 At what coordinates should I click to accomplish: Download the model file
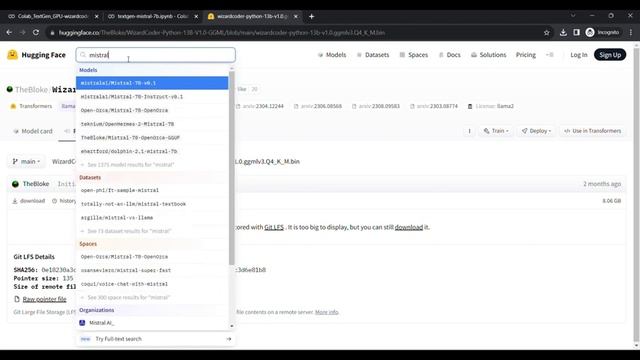click(x=29, y=201)
